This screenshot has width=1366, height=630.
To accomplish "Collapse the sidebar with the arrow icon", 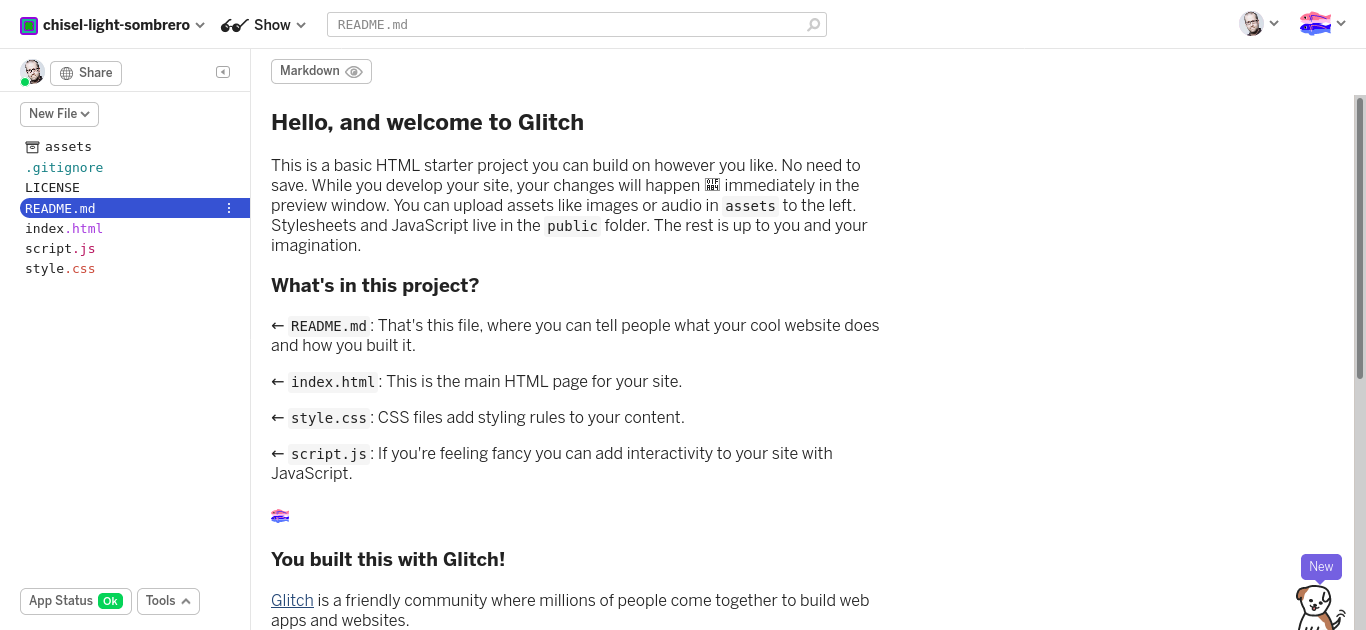I will pyautogui.click(x=223, y=72).
